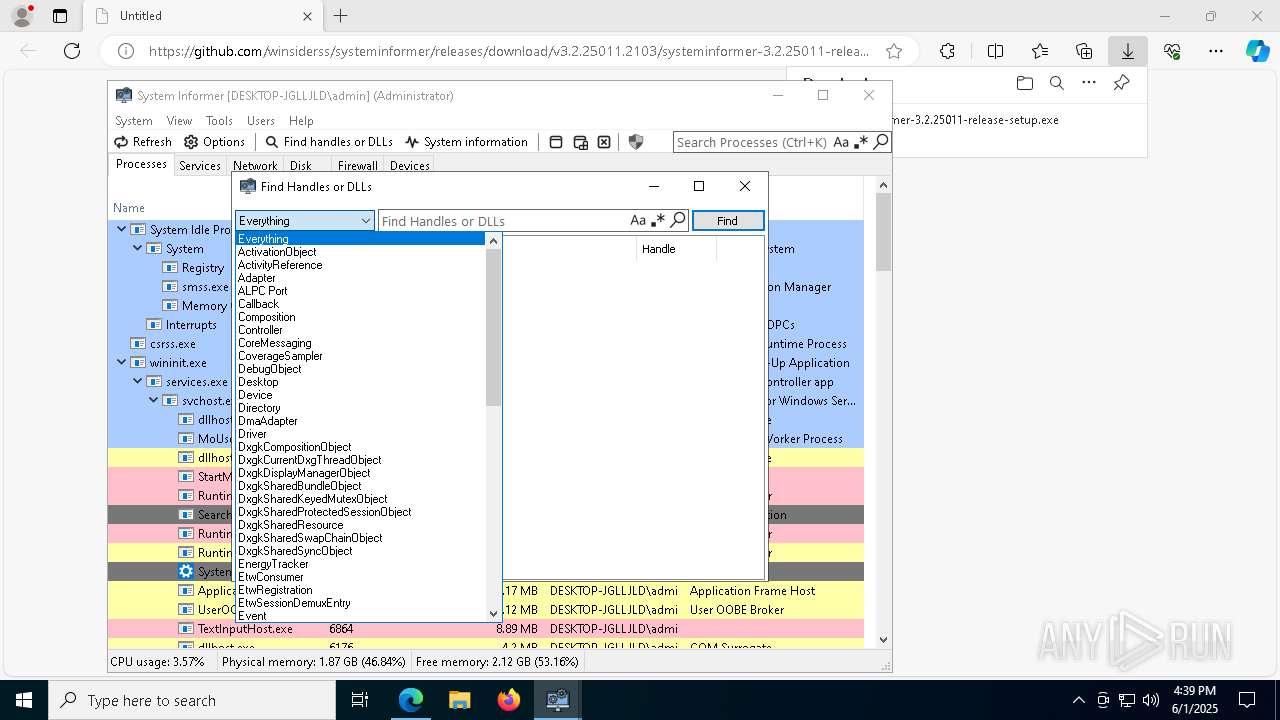Screen dimensions: 1280x720
Task: Click the Find button
Action: click(x=727, y=221)
